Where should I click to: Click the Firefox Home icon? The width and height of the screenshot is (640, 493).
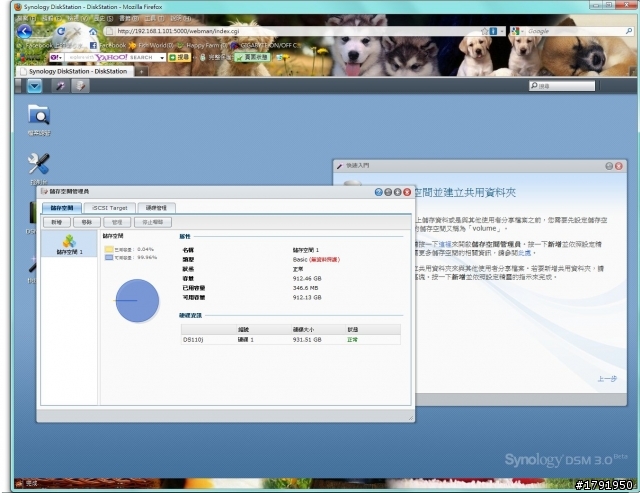click(x=93, y=31)
